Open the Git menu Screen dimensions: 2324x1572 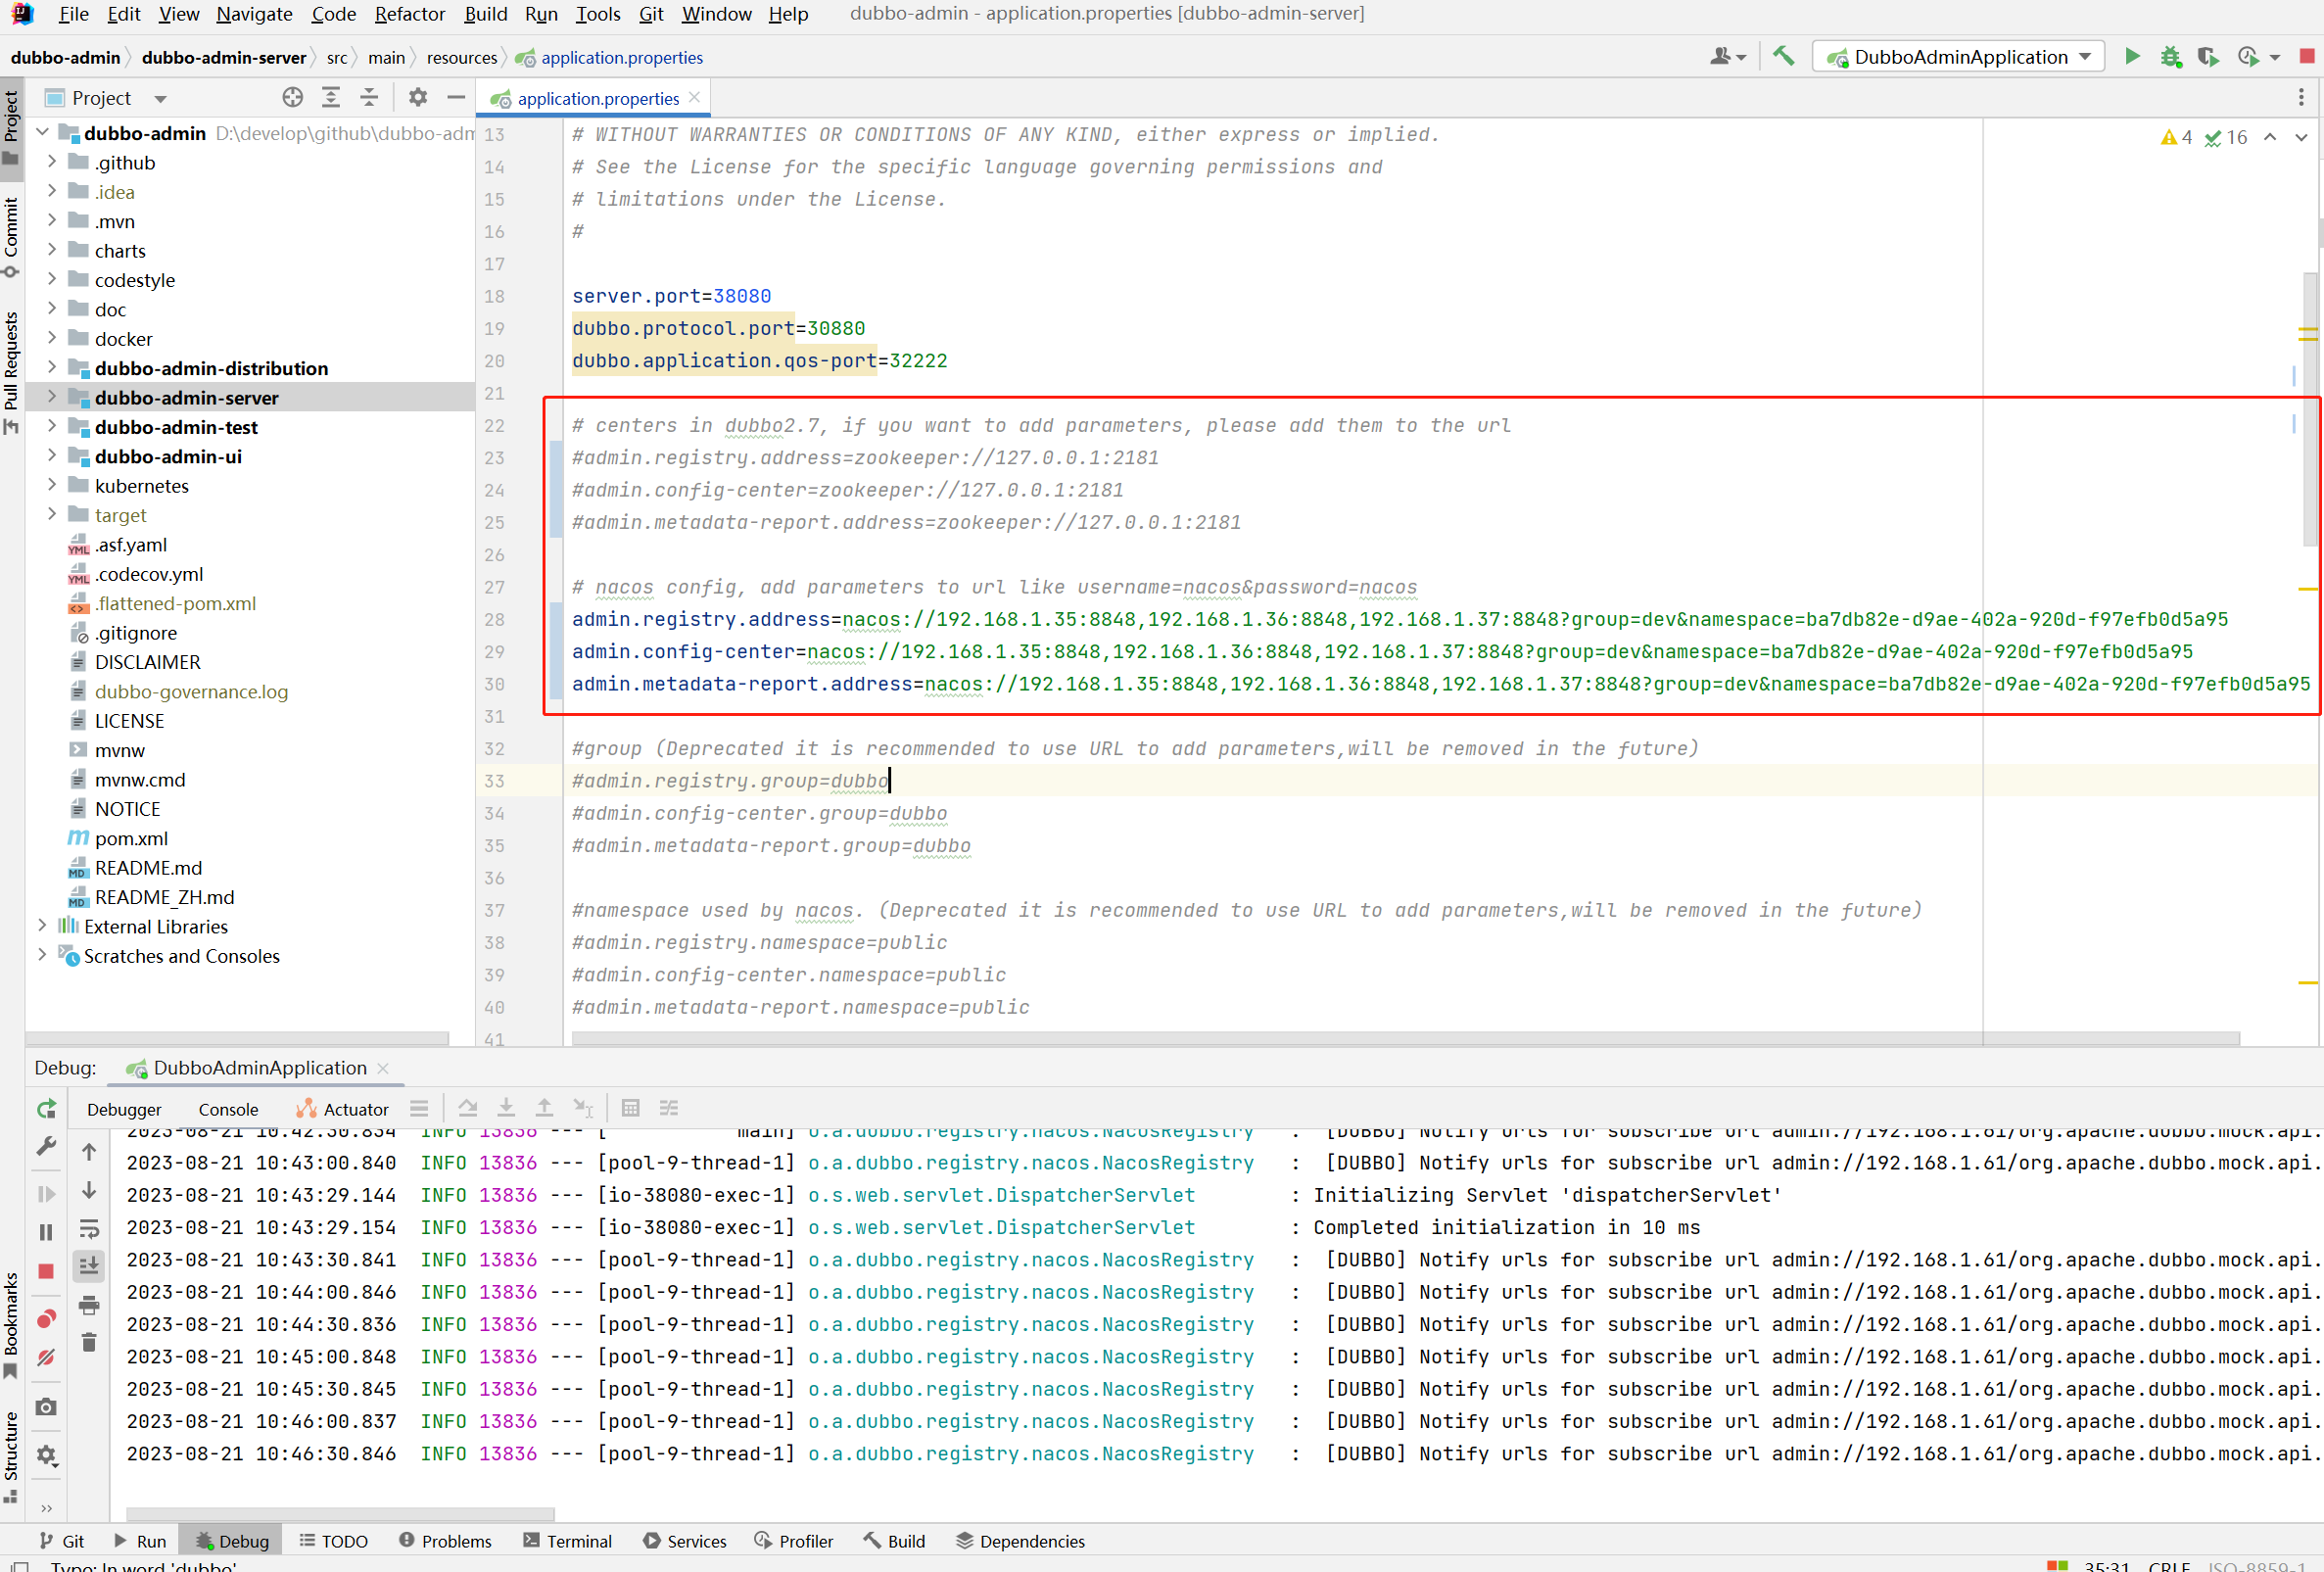(x=651, y=14)
